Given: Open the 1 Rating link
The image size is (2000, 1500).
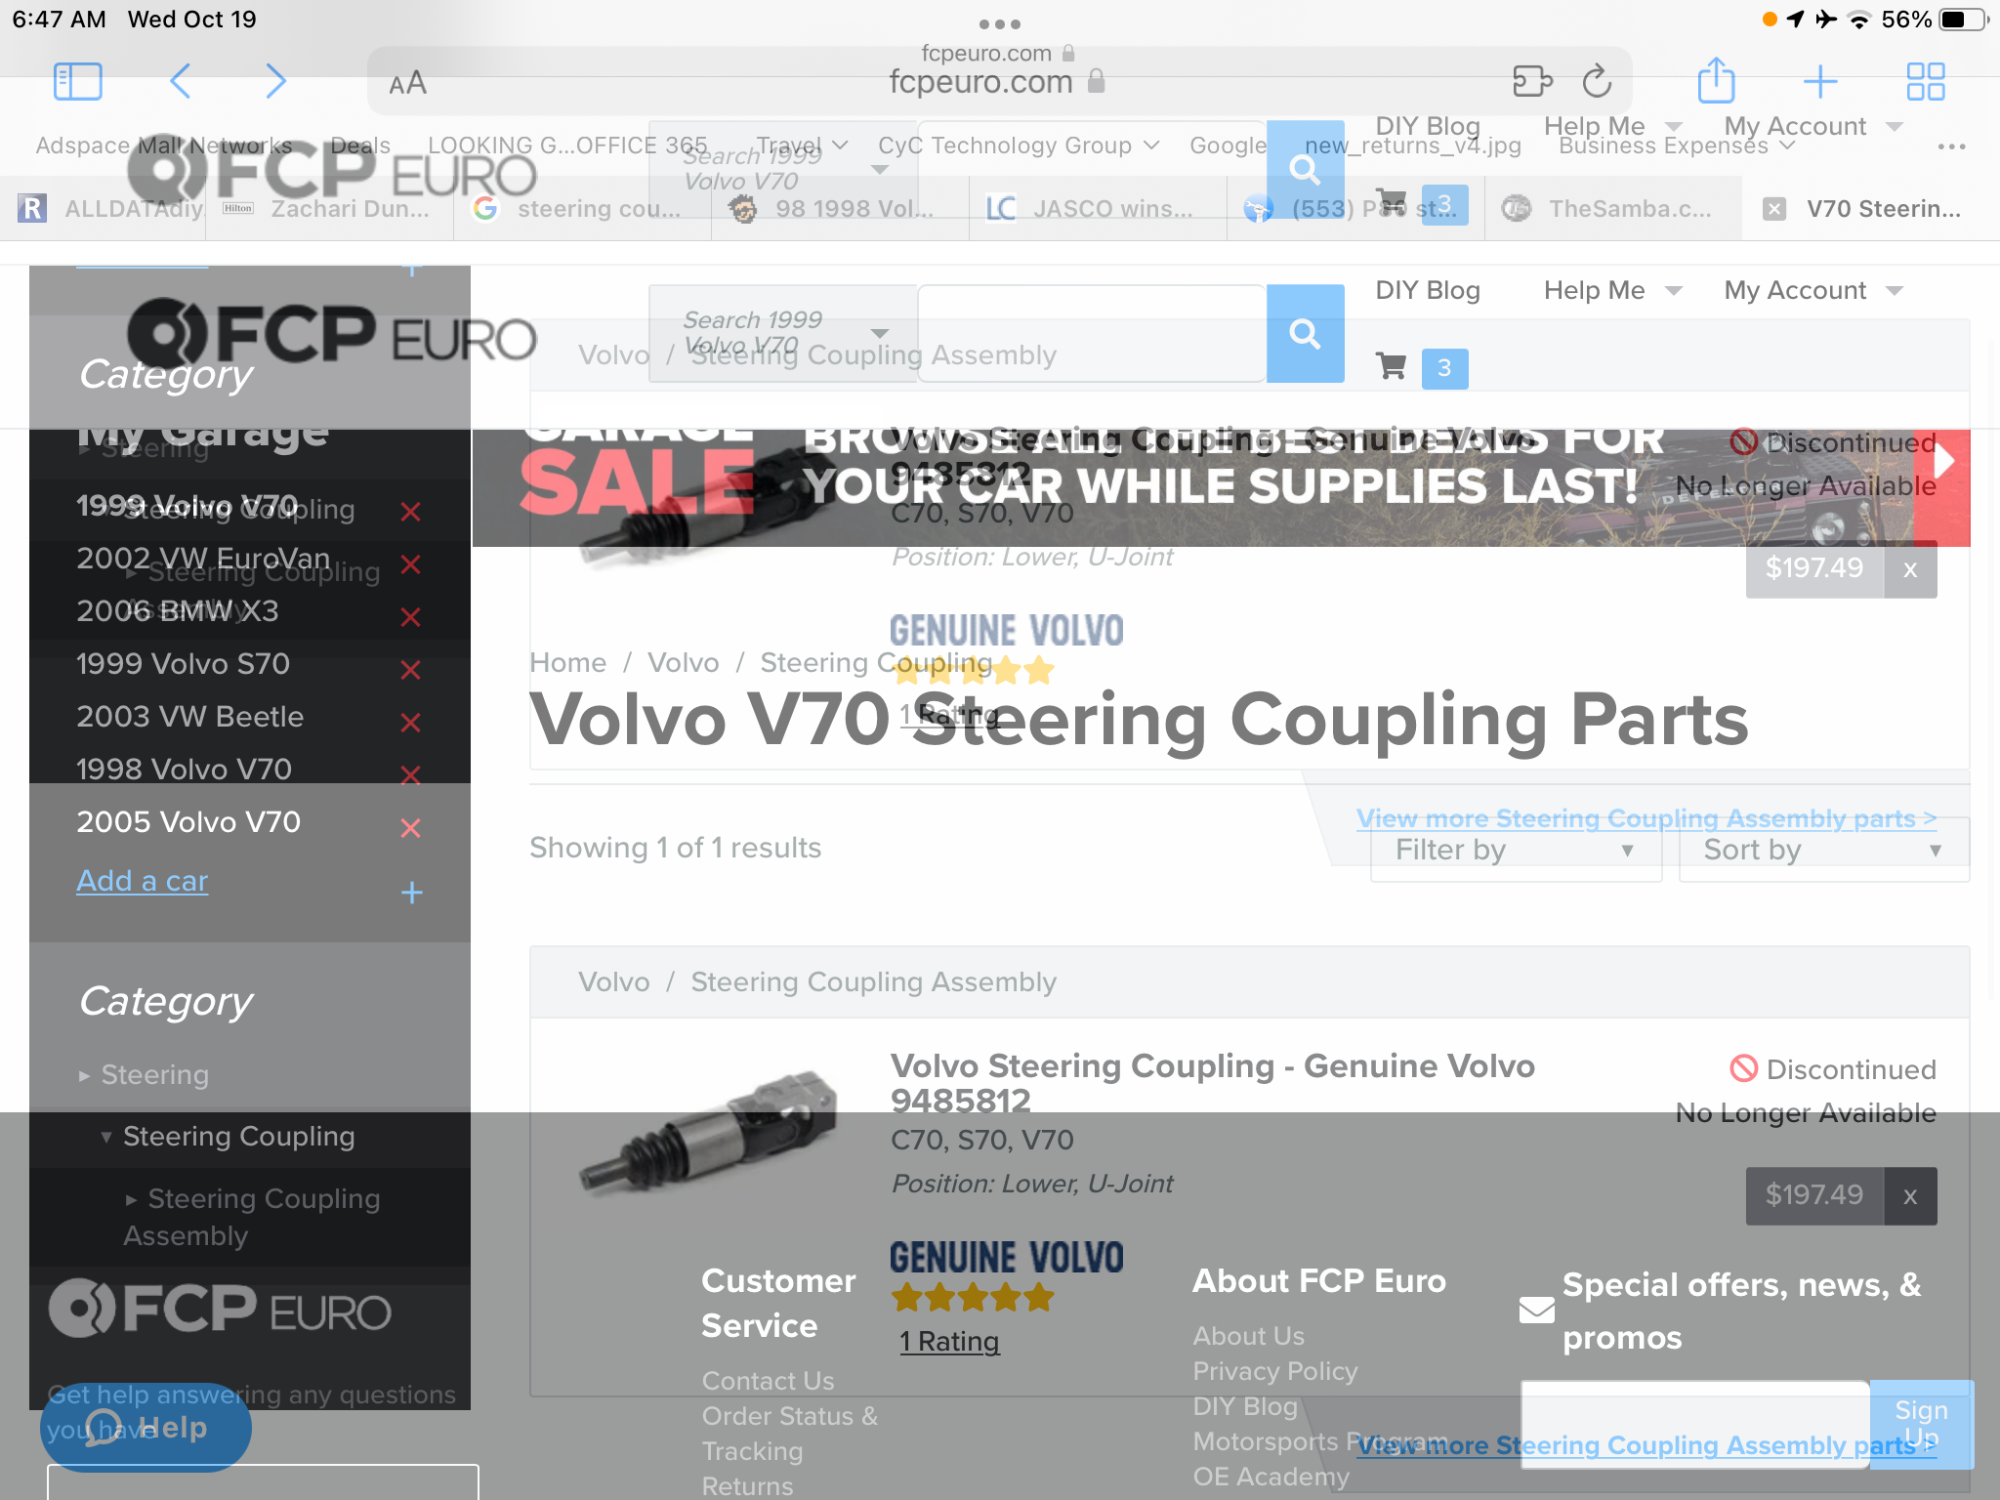Looking at the screenshot, I should point(949,1342).
